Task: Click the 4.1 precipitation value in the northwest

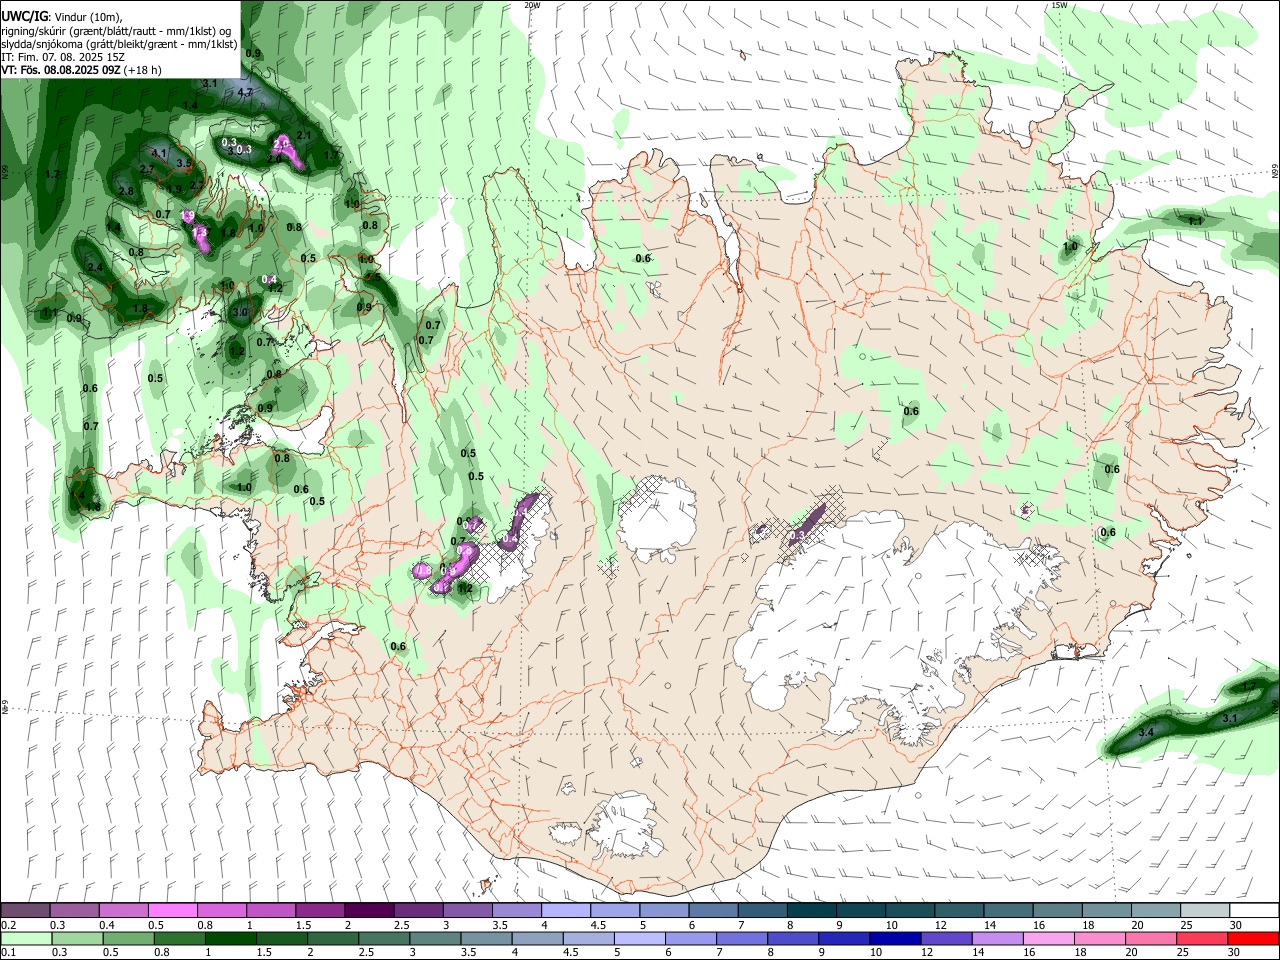Action: click(x=159, y=153)
